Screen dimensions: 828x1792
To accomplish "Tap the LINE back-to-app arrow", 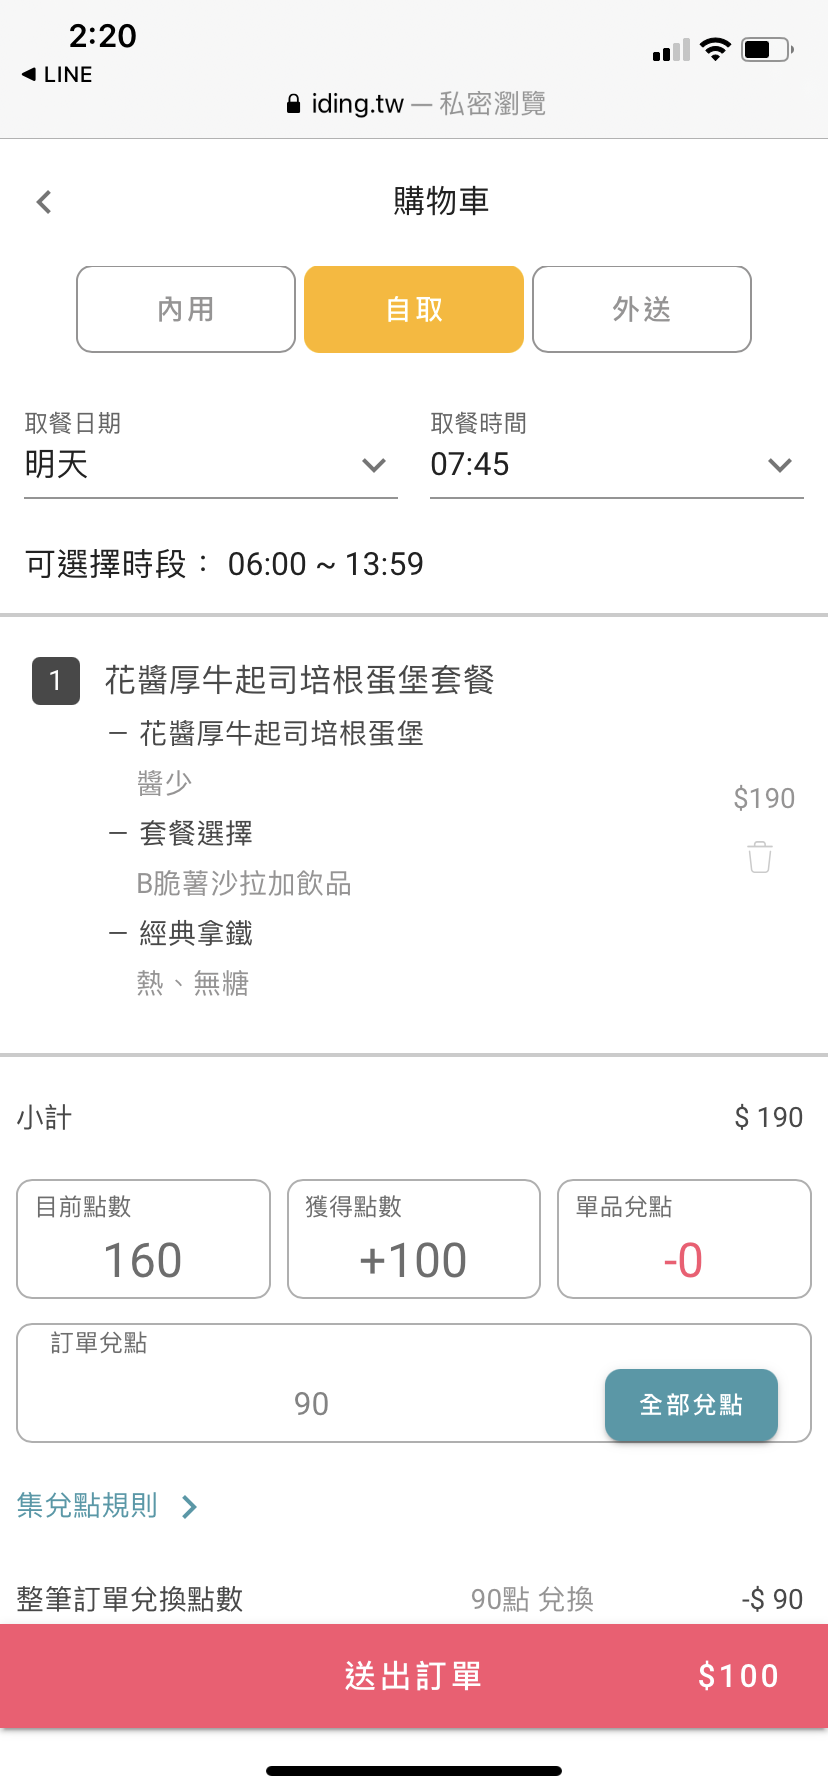I will 29,74.
